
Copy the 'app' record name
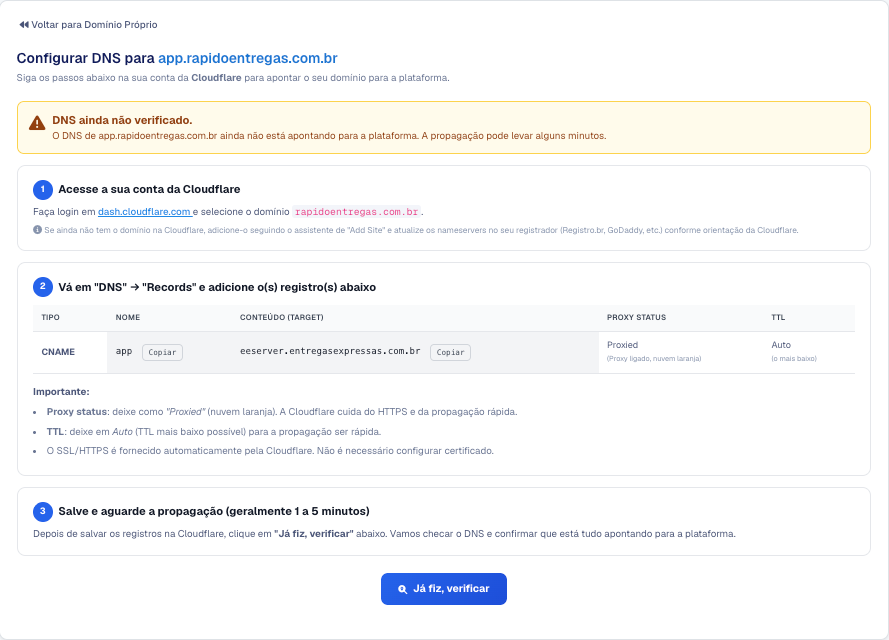point(162,352)
